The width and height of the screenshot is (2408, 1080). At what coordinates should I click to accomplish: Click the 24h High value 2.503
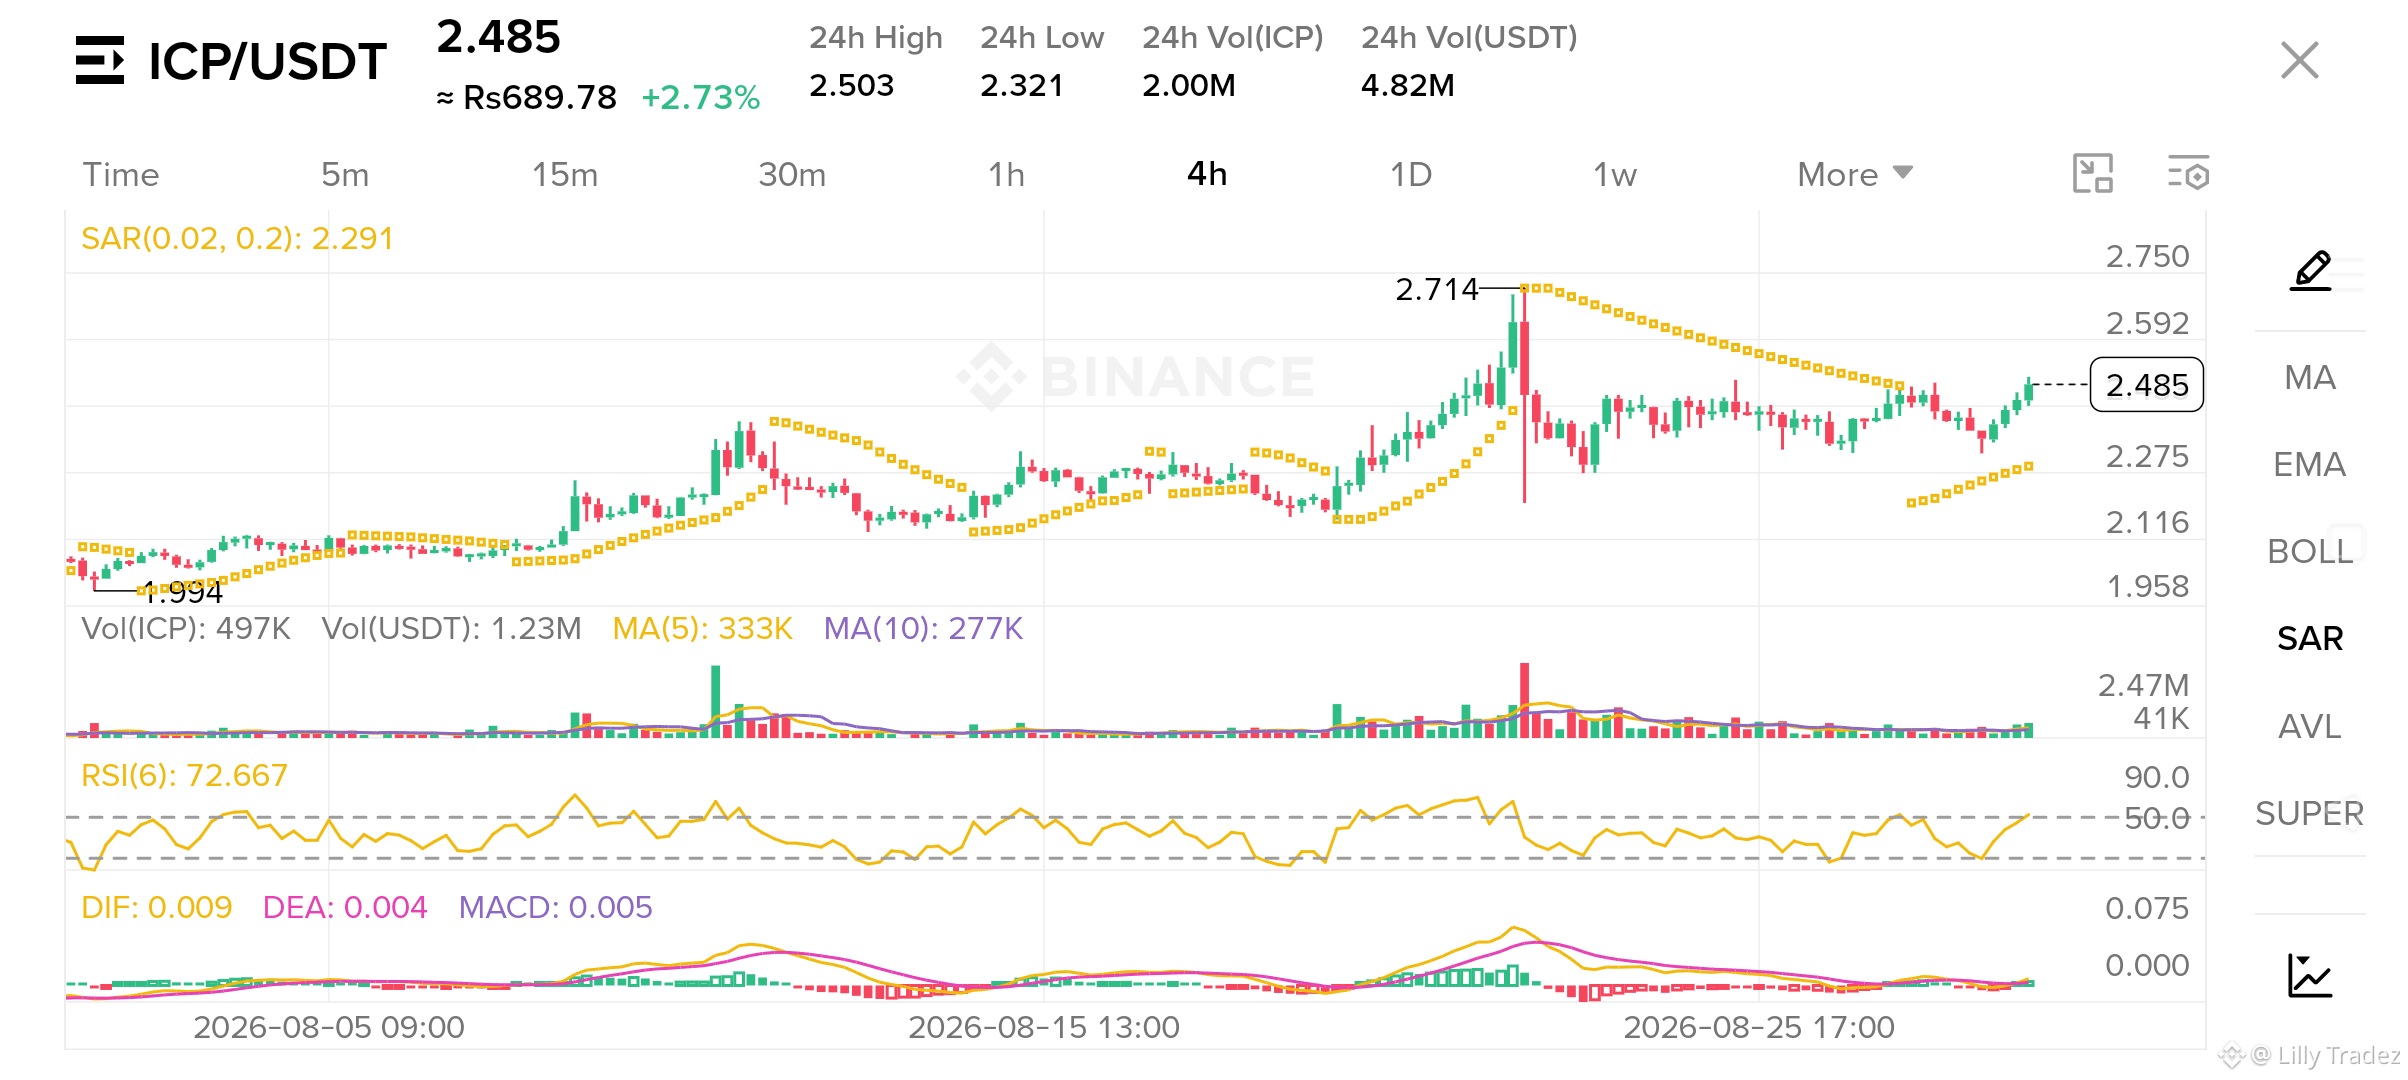(852, 85)
